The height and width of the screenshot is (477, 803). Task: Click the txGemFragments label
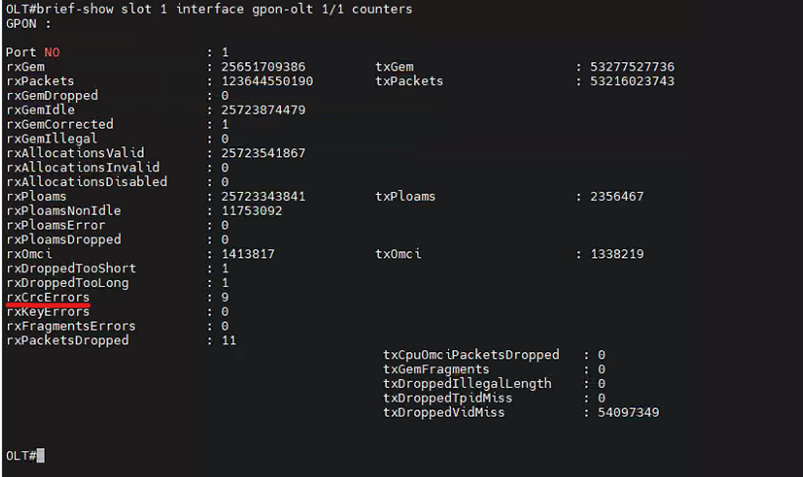pos(436,369)
